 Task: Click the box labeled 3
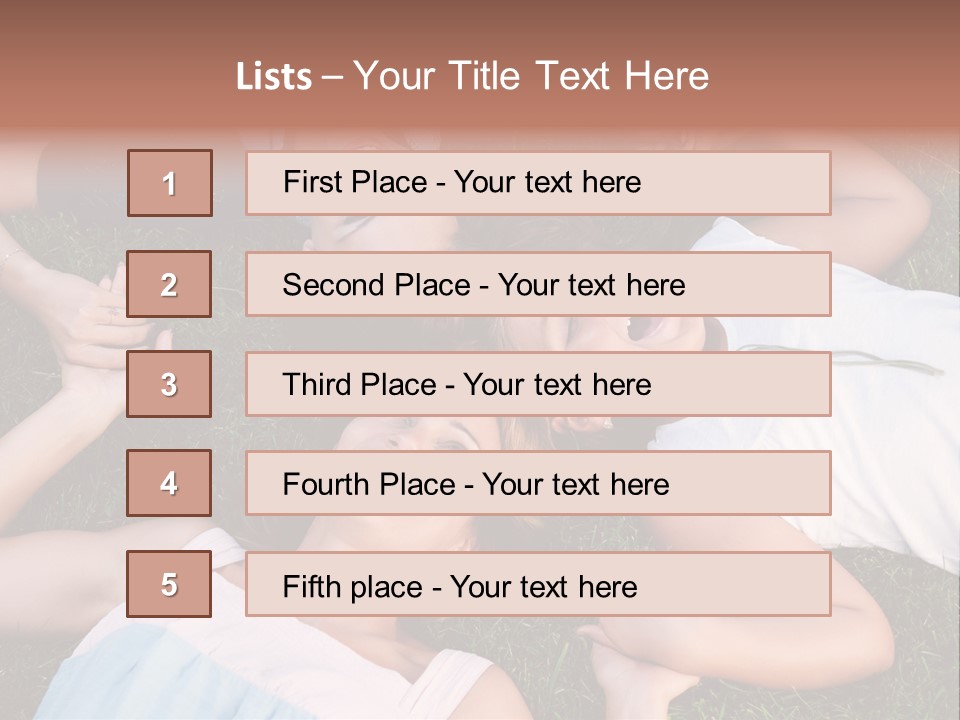tap(170, 384)
